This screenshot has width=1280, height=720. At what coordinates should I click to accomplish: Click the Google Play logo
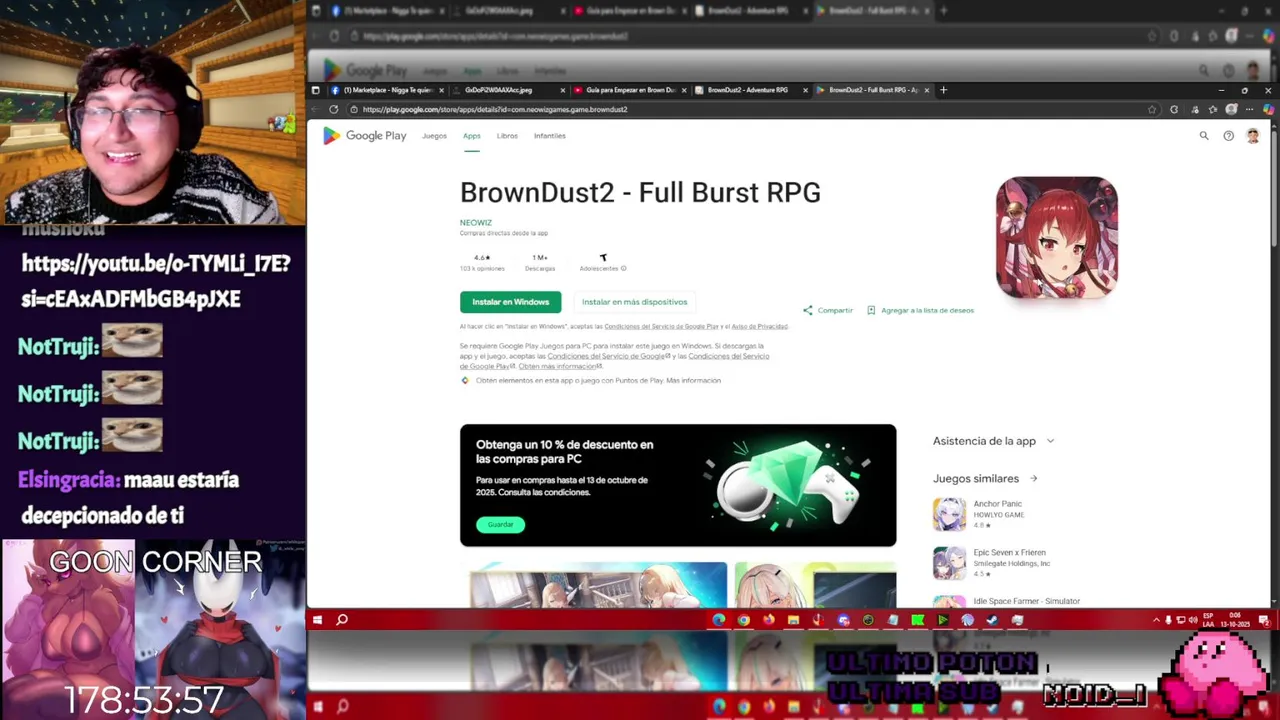(364, 136)
